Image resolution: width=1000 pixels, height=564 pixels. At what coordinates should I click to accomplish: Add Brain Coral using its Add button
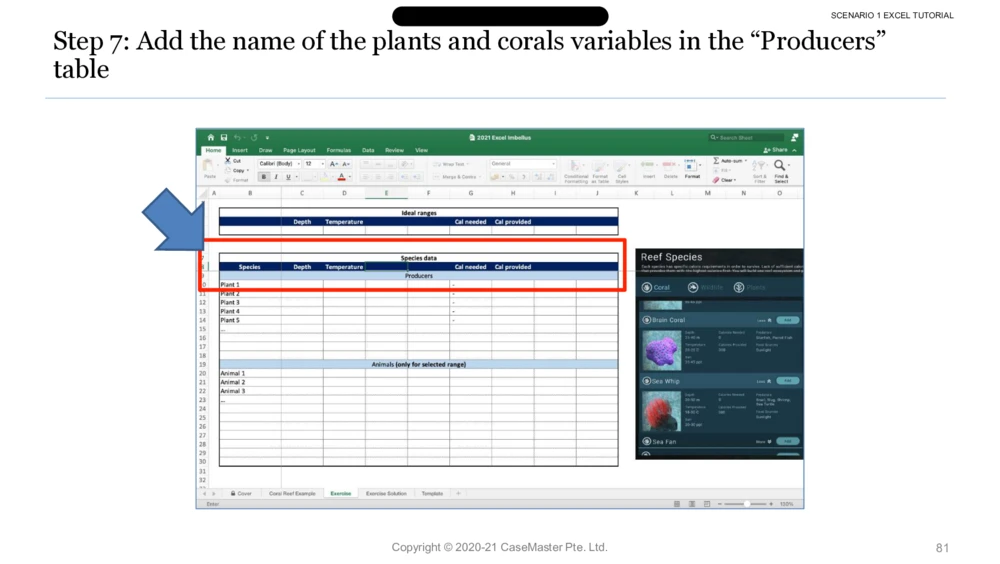tap(788, 320)
